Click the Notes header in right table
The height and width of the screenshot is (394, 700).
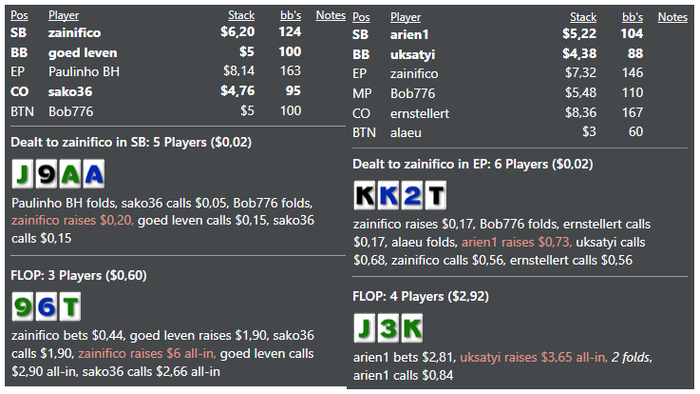coord(672,17)
